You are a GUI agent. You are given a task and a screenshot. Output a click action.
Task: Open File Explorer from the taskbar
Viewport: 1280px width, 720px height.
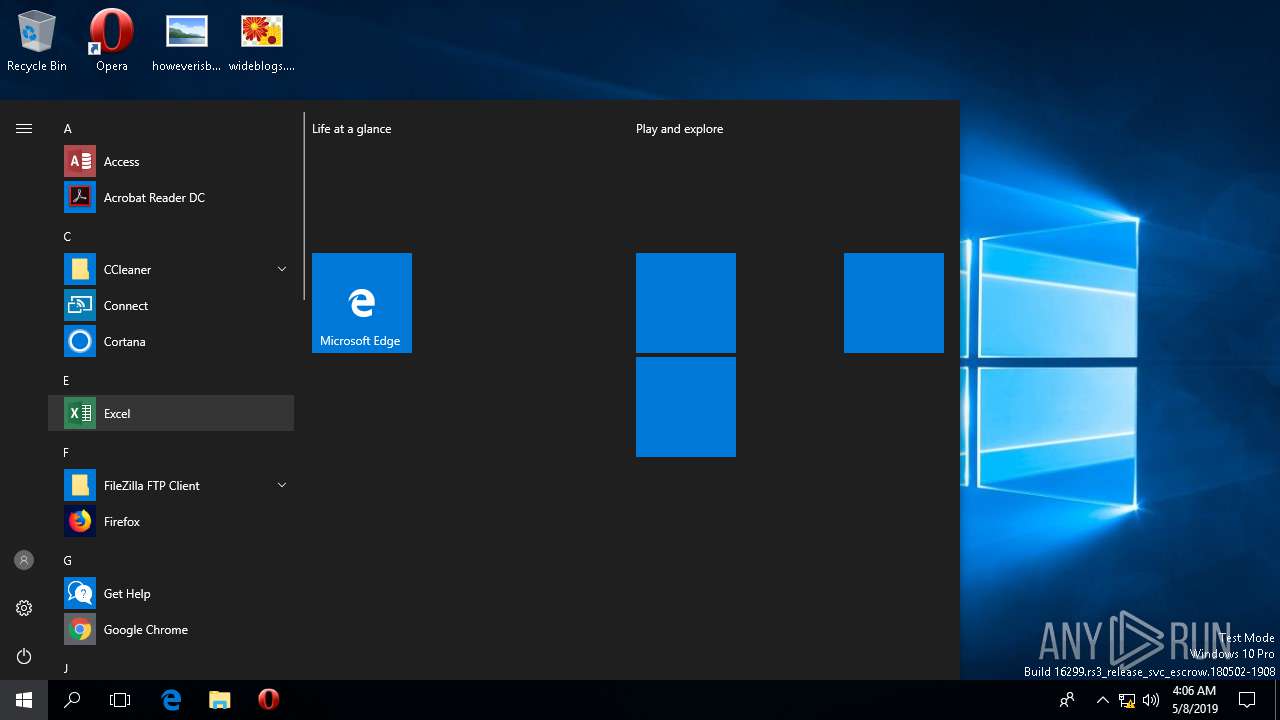(x=220, y=700)
